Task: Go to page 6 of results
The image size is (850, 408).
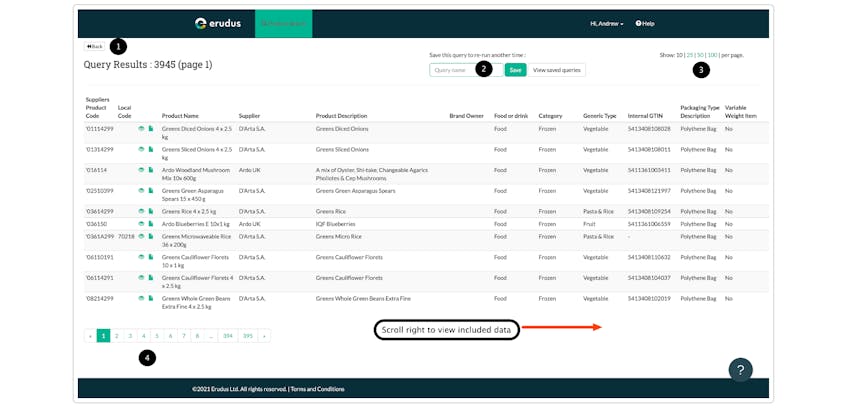Action: coord(170,336)
